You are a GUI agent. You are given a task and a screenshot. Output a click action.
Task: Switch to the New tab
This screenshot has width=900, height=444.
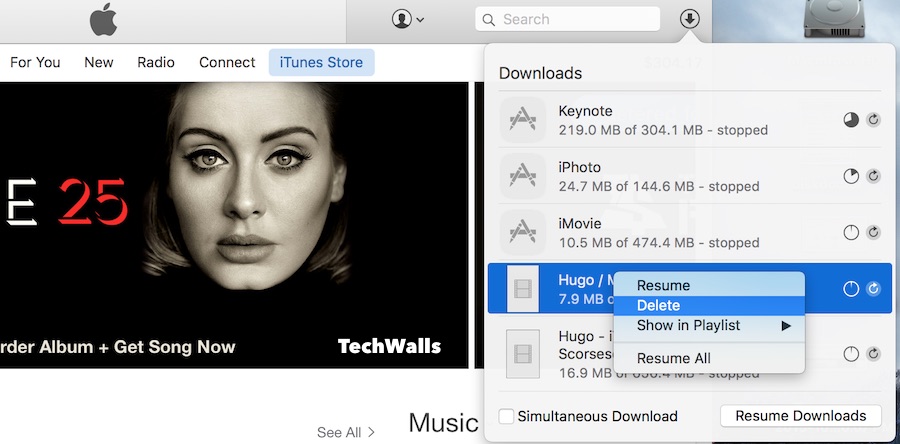point(99,62)
